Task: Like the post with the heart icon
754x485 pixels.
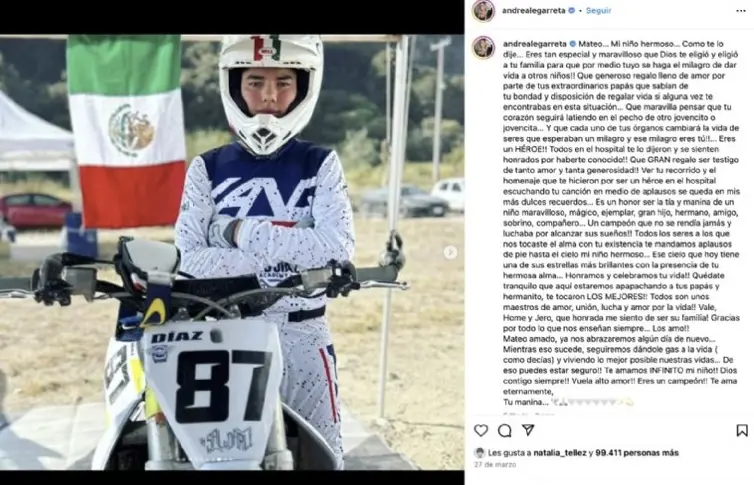Action: 481,430
